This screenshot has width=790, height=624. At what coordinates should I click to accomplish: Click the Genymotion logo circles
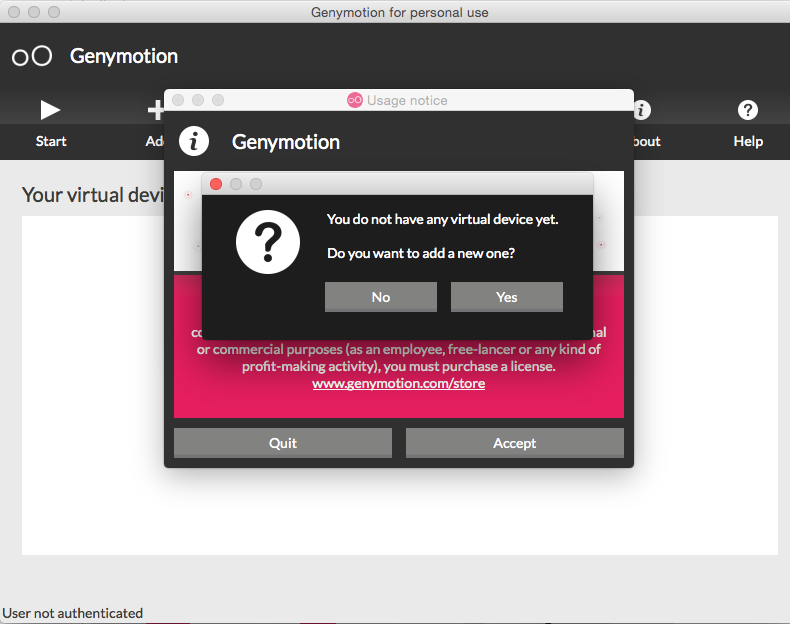coord(32,56)
